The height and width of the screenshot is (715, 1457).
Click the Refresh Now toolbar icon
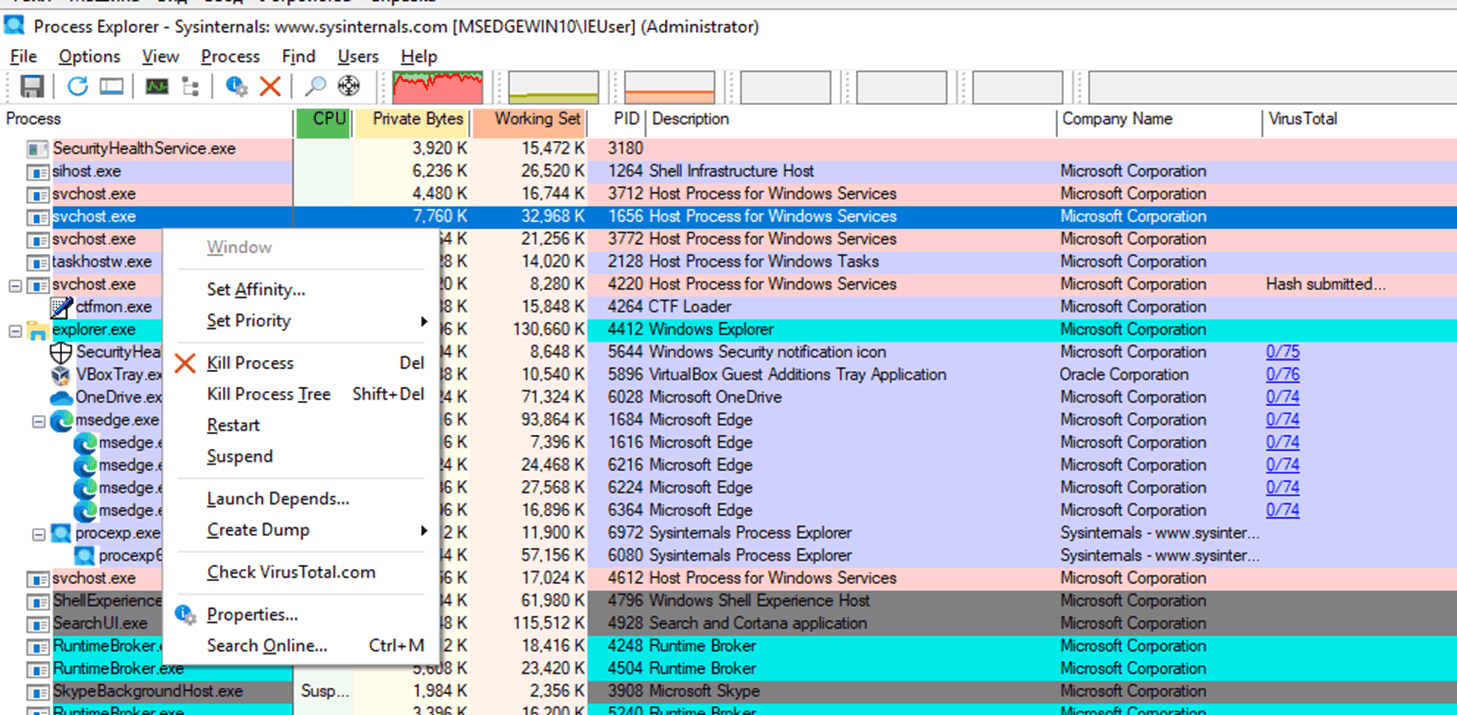click(x=77, y=86)
